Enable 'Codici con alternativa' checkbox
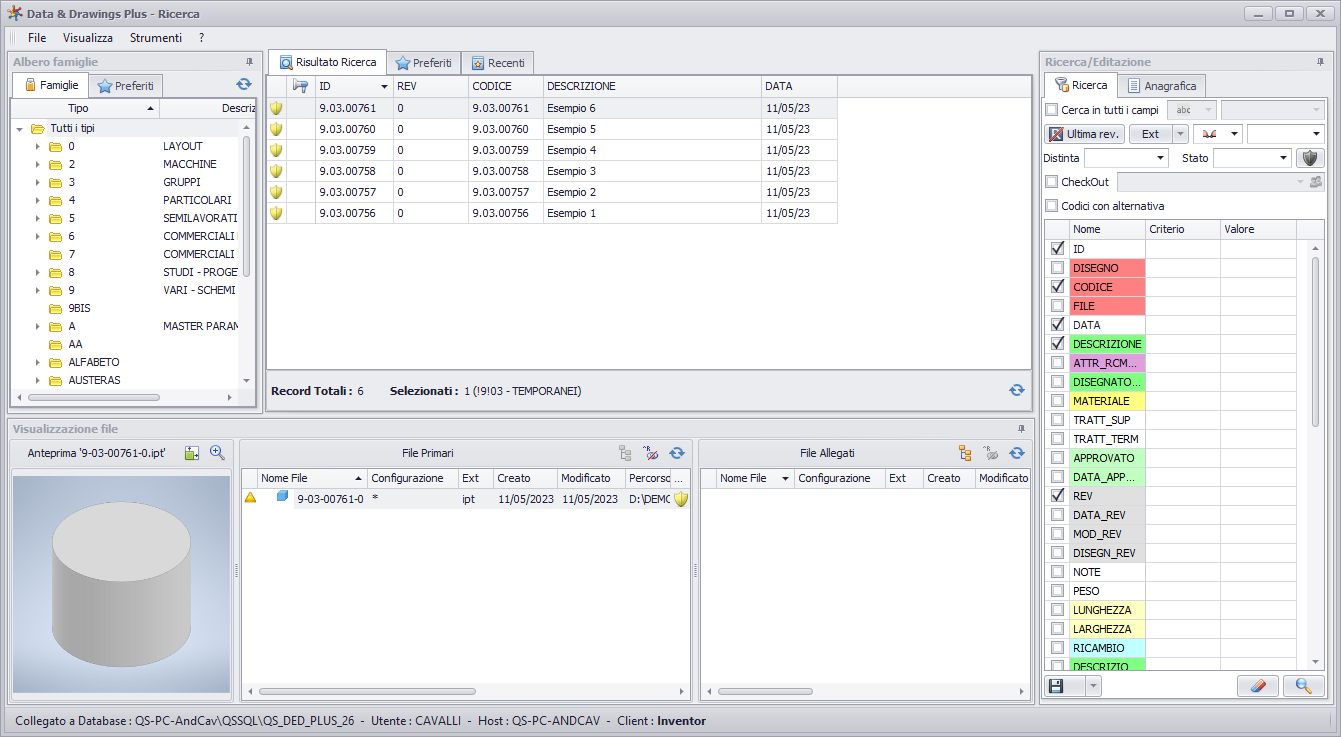This screenshot has width=1341, height=737. [1051, 206]
